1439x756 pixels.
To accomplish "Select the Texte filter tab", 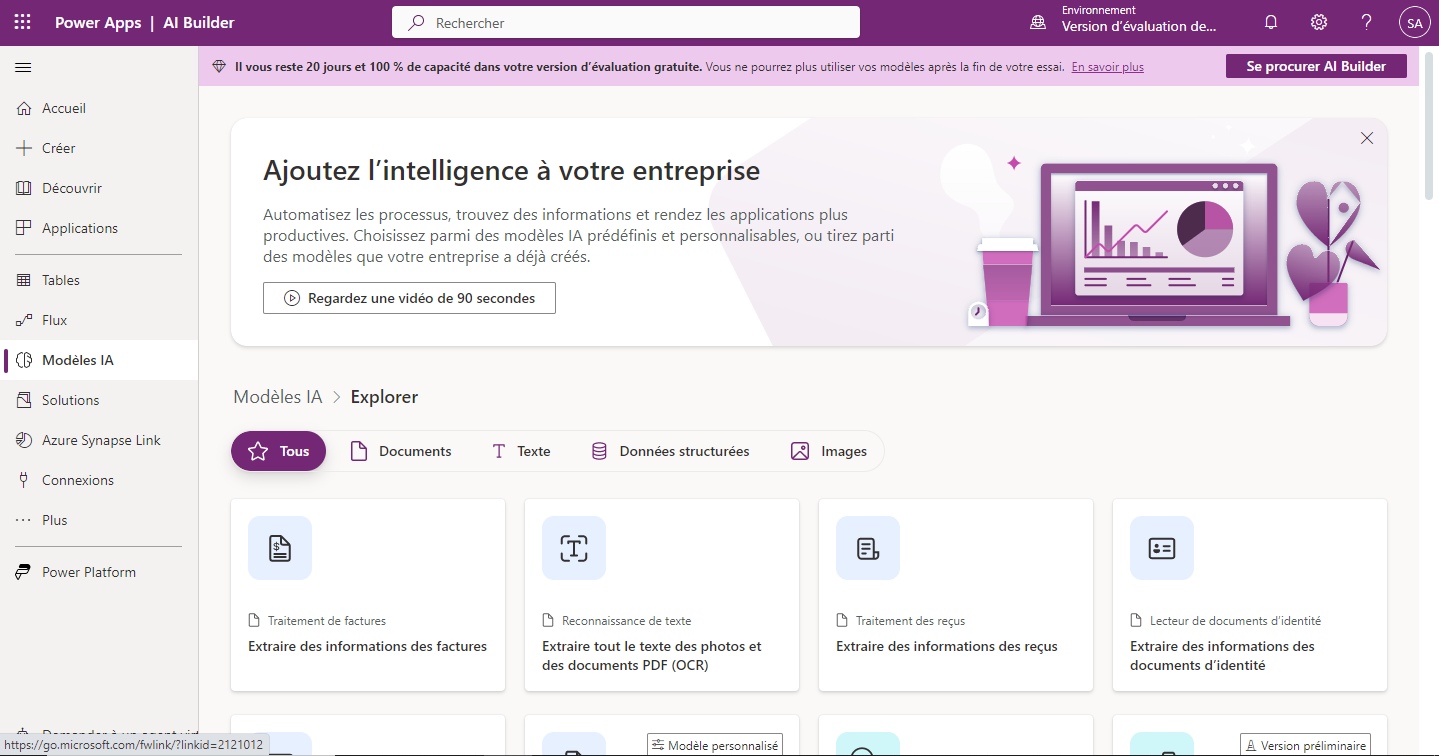I will (521, 451).
